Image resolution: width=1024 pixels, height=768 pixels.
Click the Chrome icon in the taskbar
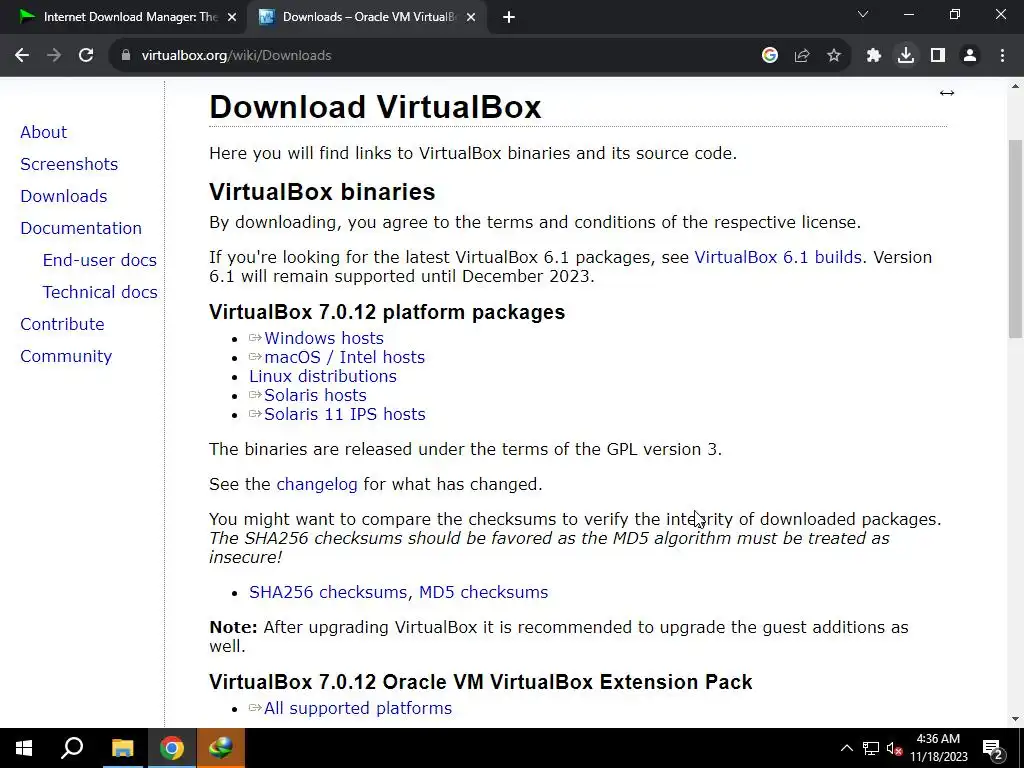pyautogui.click(x=172, y=748)
